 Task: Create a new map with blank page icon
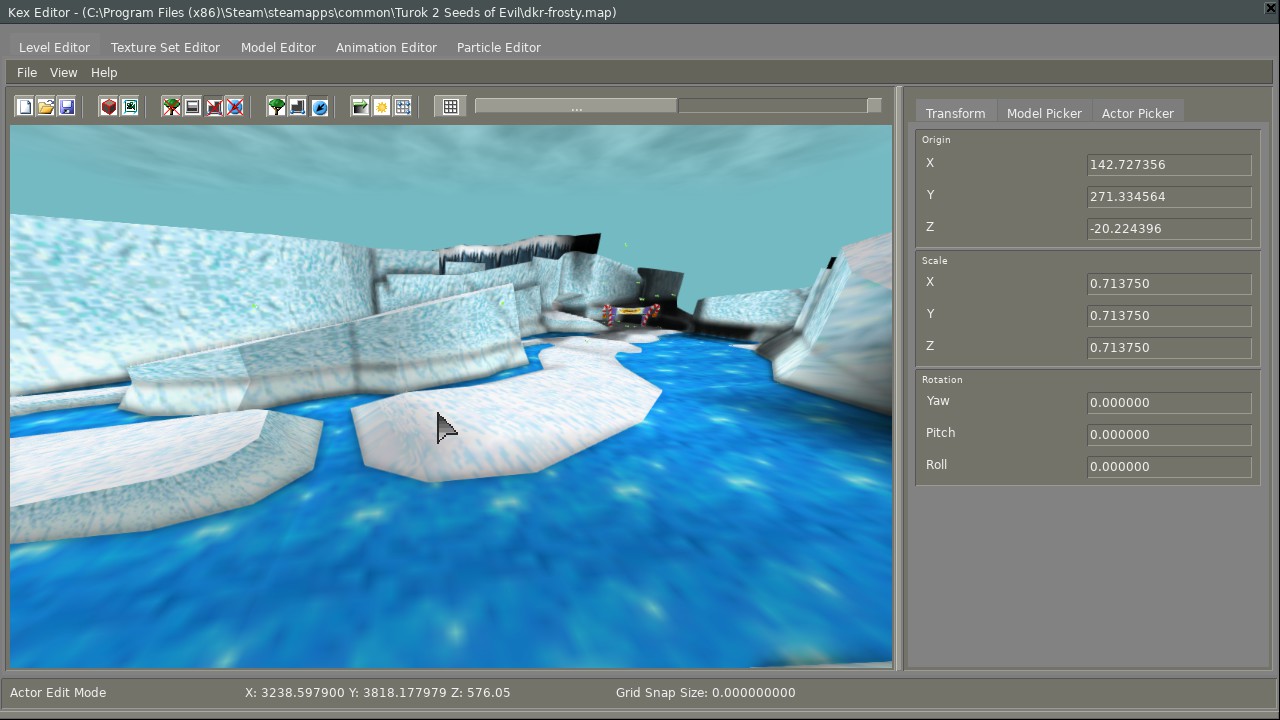click(24, 107)
